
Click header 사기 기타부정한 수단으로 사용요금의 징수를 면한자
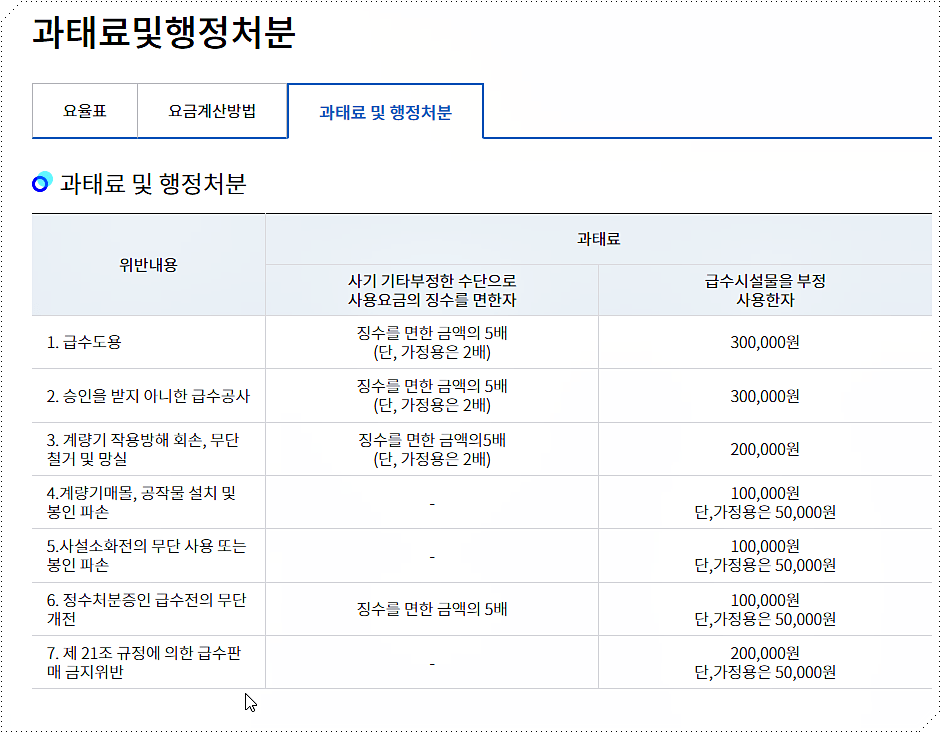[432, 290]
